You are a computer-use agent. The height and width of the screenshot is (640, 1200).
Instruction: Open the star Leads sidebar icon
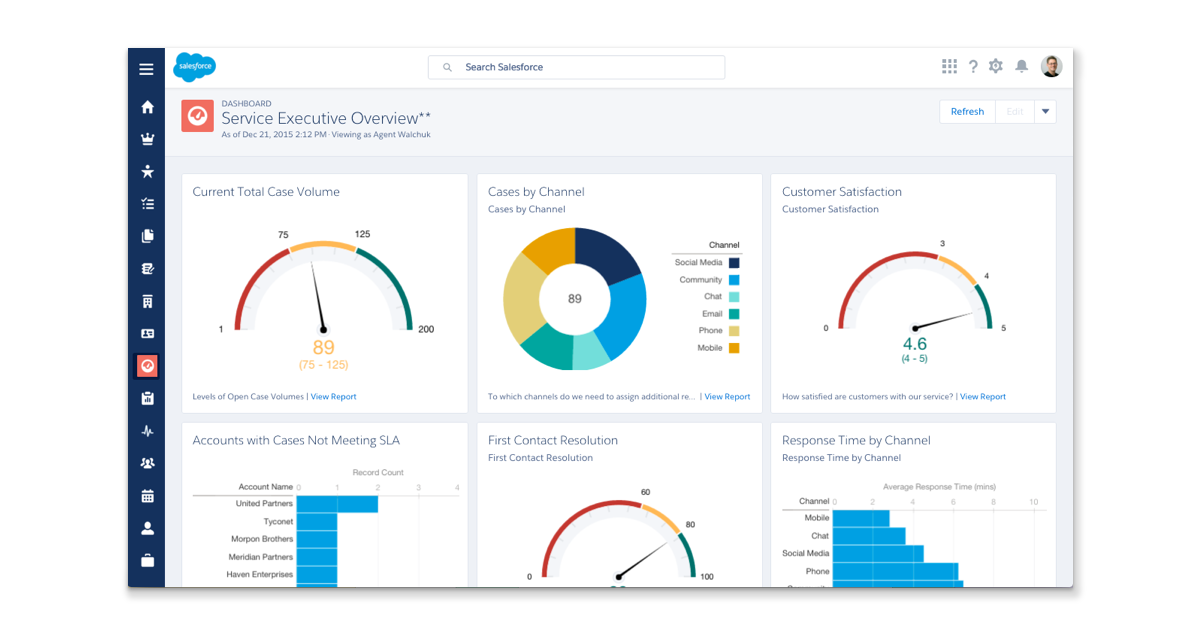point(147,172)
